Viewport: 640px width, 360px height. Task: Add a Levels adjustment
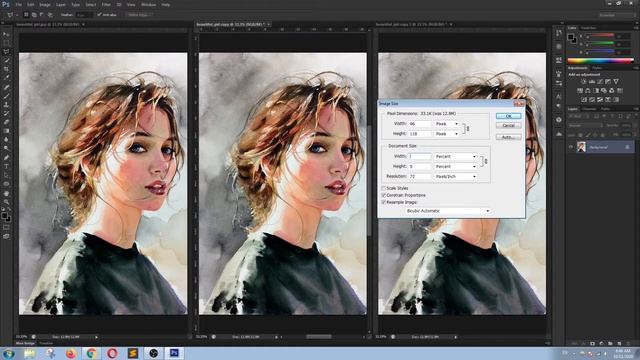pyautogui.click(x=592, y=82)
